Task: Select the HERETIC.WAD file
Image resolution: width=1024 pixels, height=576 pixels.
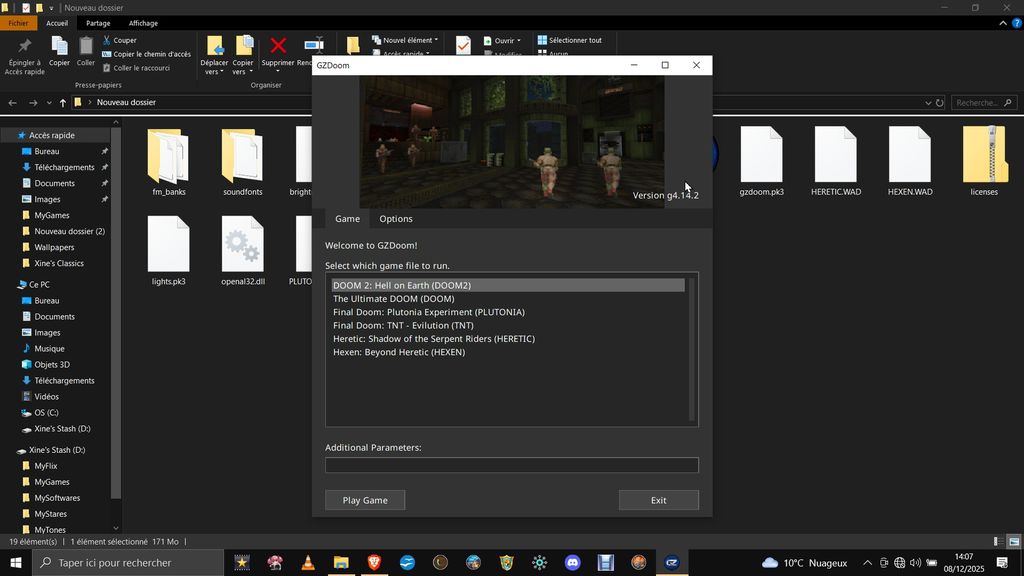Action: point(836,162)
